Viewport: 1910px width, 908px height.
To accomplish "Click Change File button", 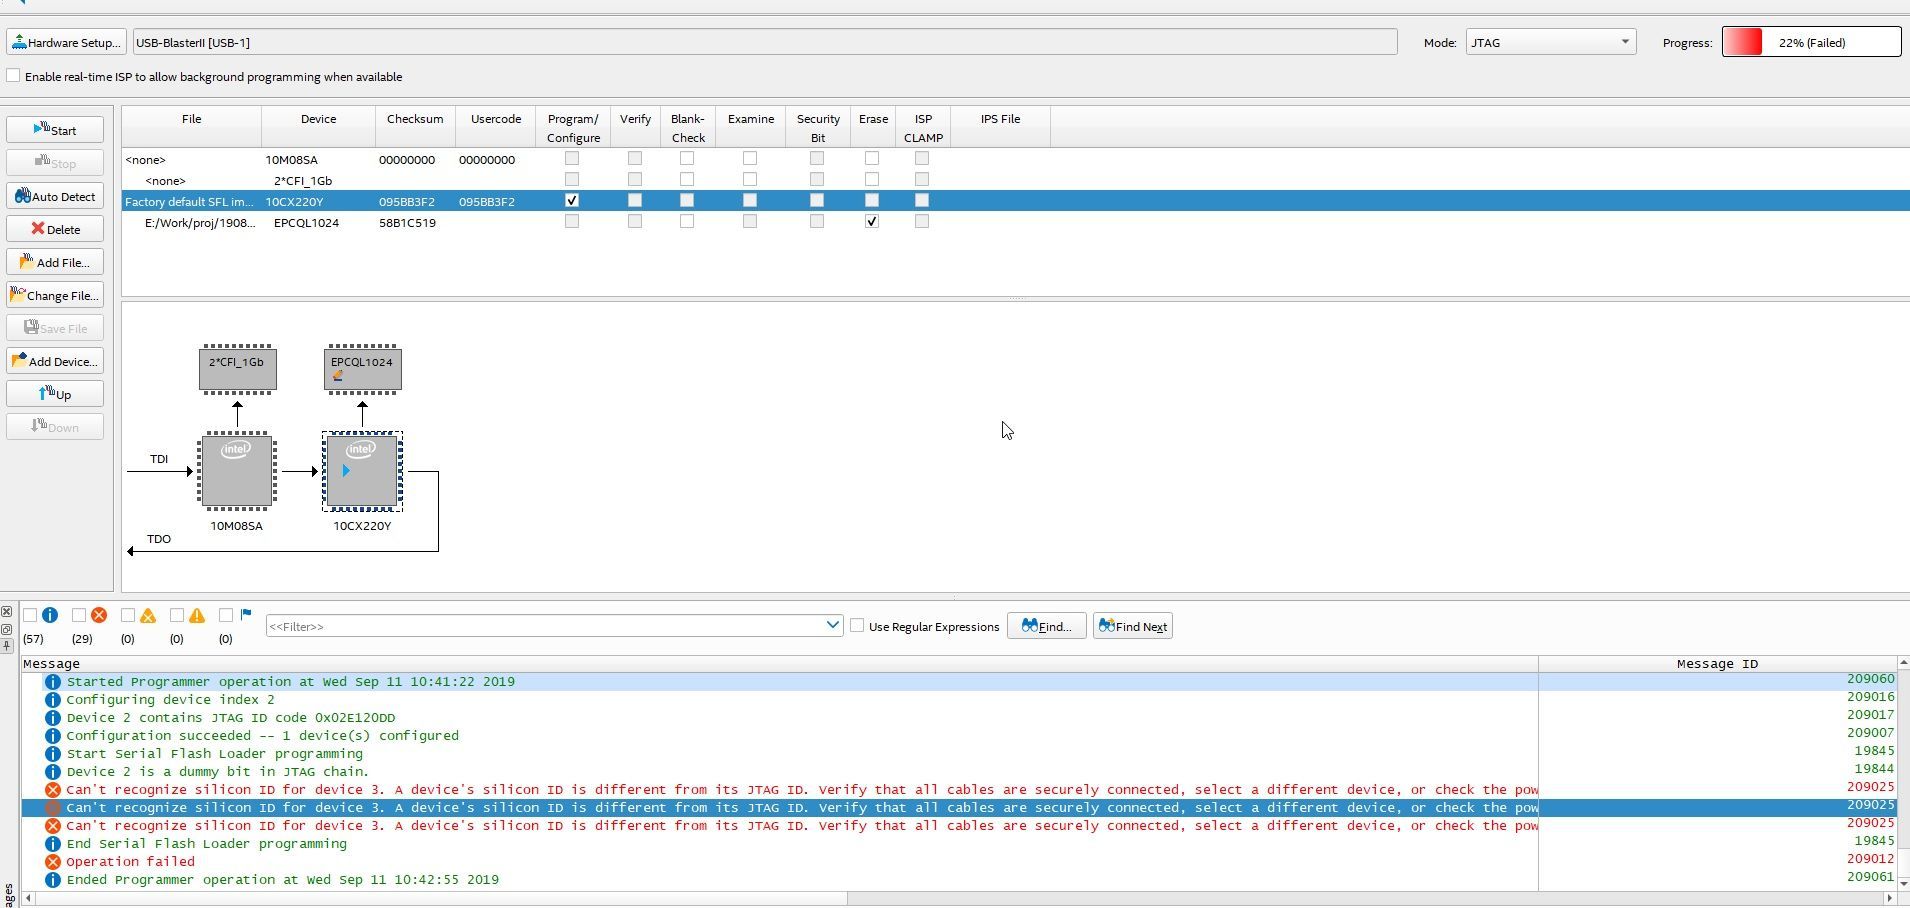I will [x=55, y=295].
